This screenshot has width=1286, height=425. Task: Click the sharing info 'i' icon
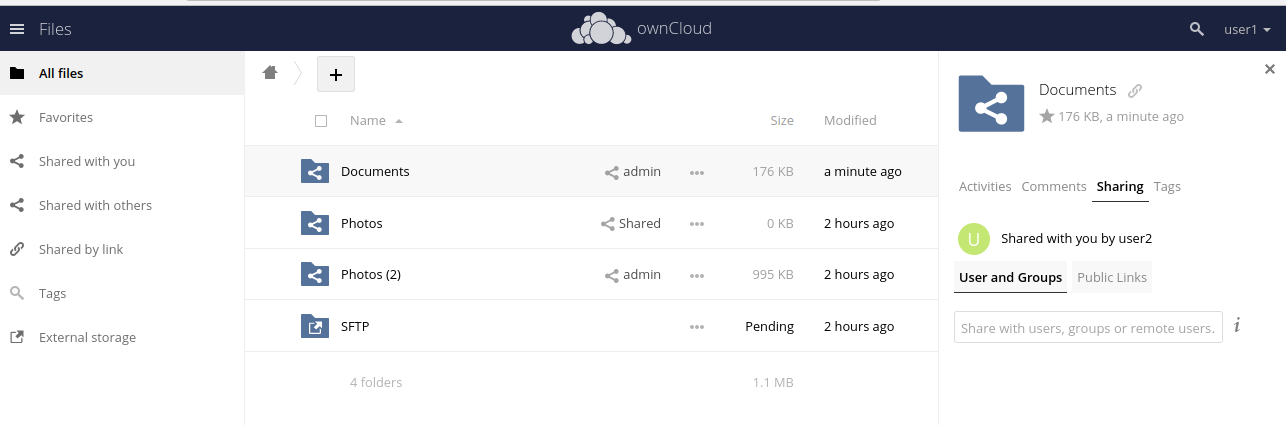[1237, 325]
